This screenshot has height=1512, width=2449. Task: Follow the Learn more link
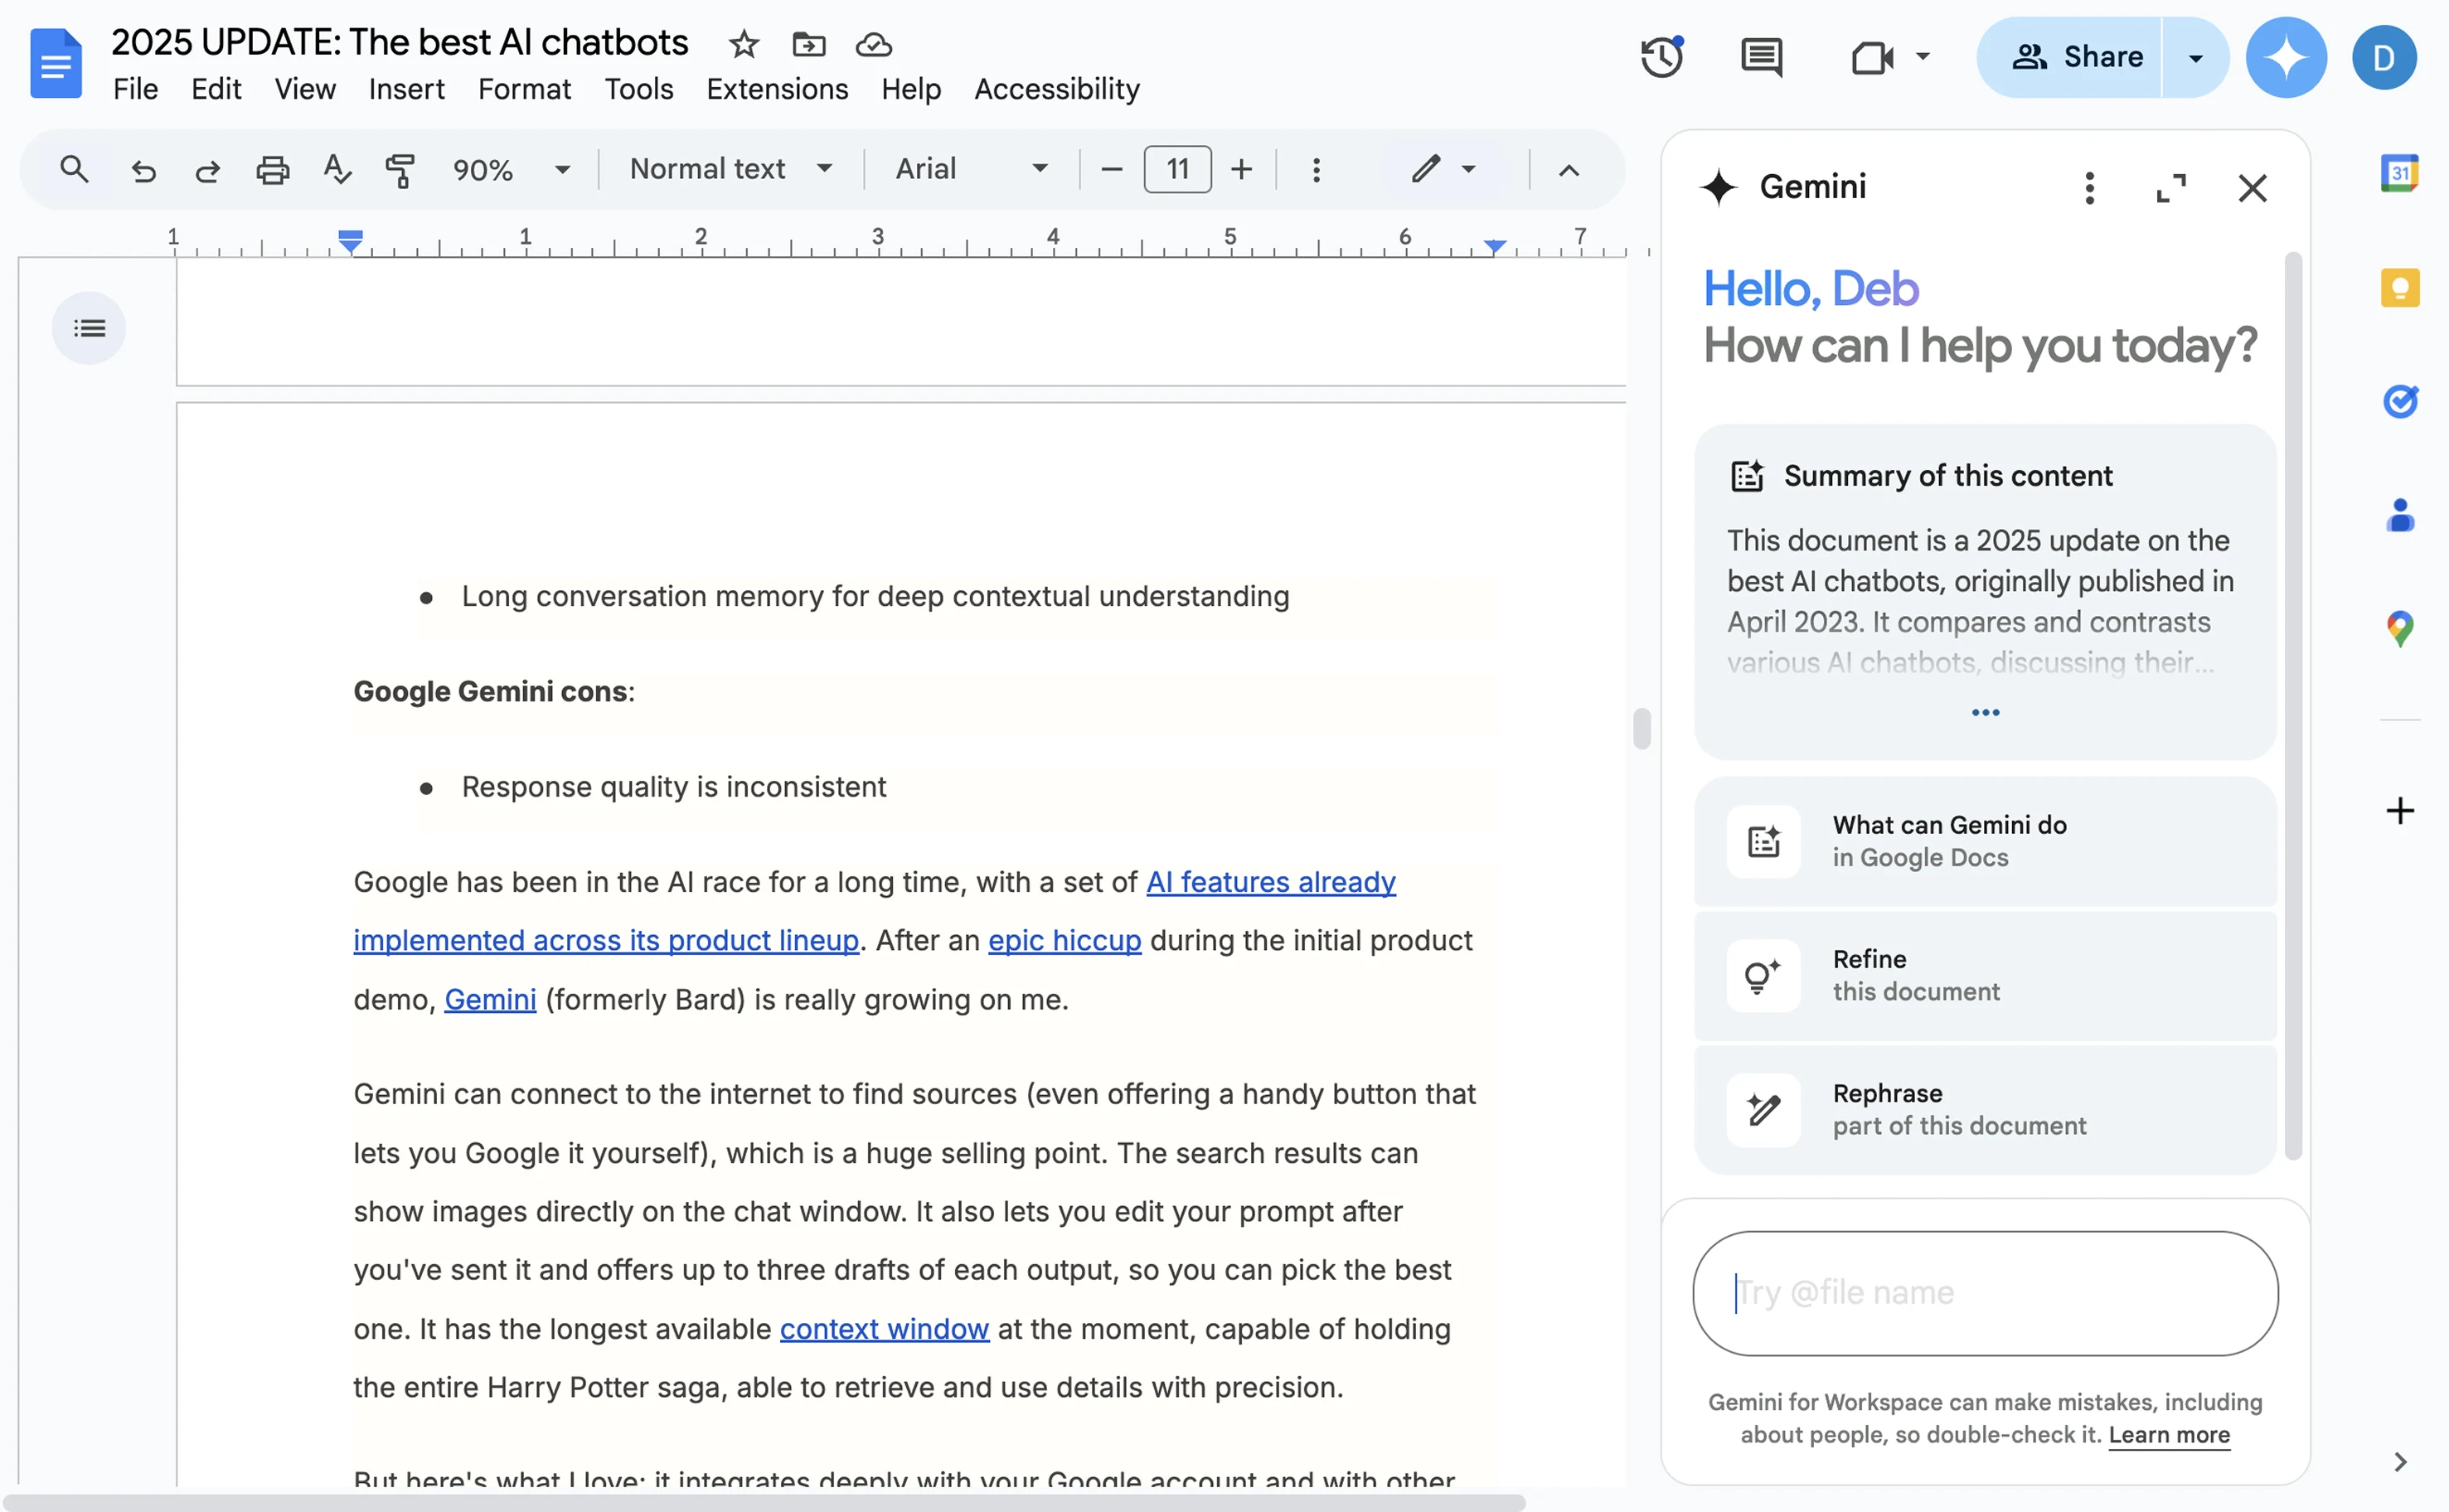pyautogui.click(x=2168, y=1434)
